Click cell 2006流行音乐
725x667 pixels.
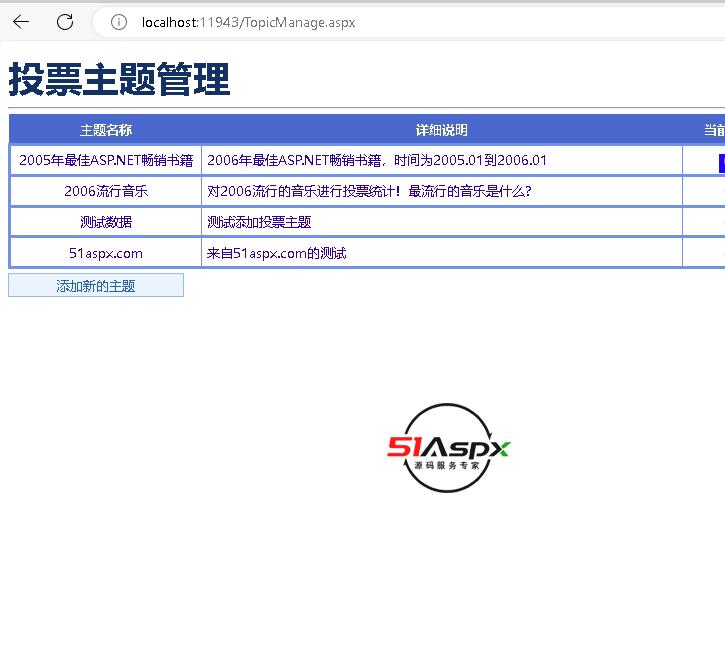(106, 191)
